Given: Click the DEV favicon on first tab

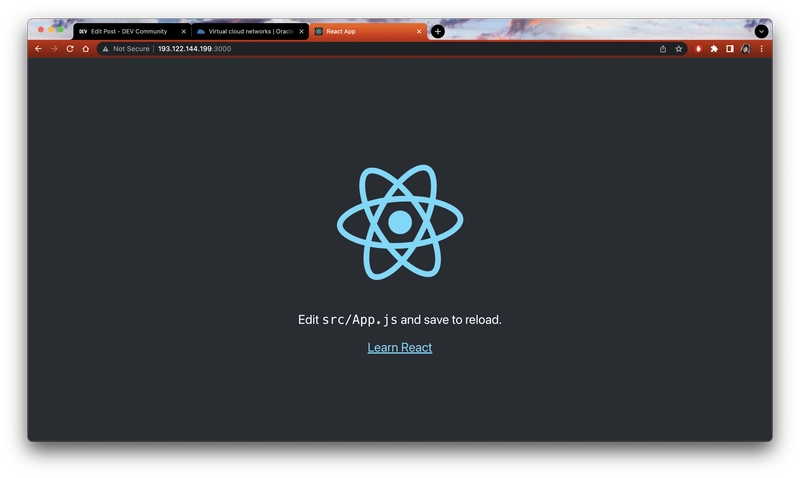Looking at the screenshot, I should (83, 32).
